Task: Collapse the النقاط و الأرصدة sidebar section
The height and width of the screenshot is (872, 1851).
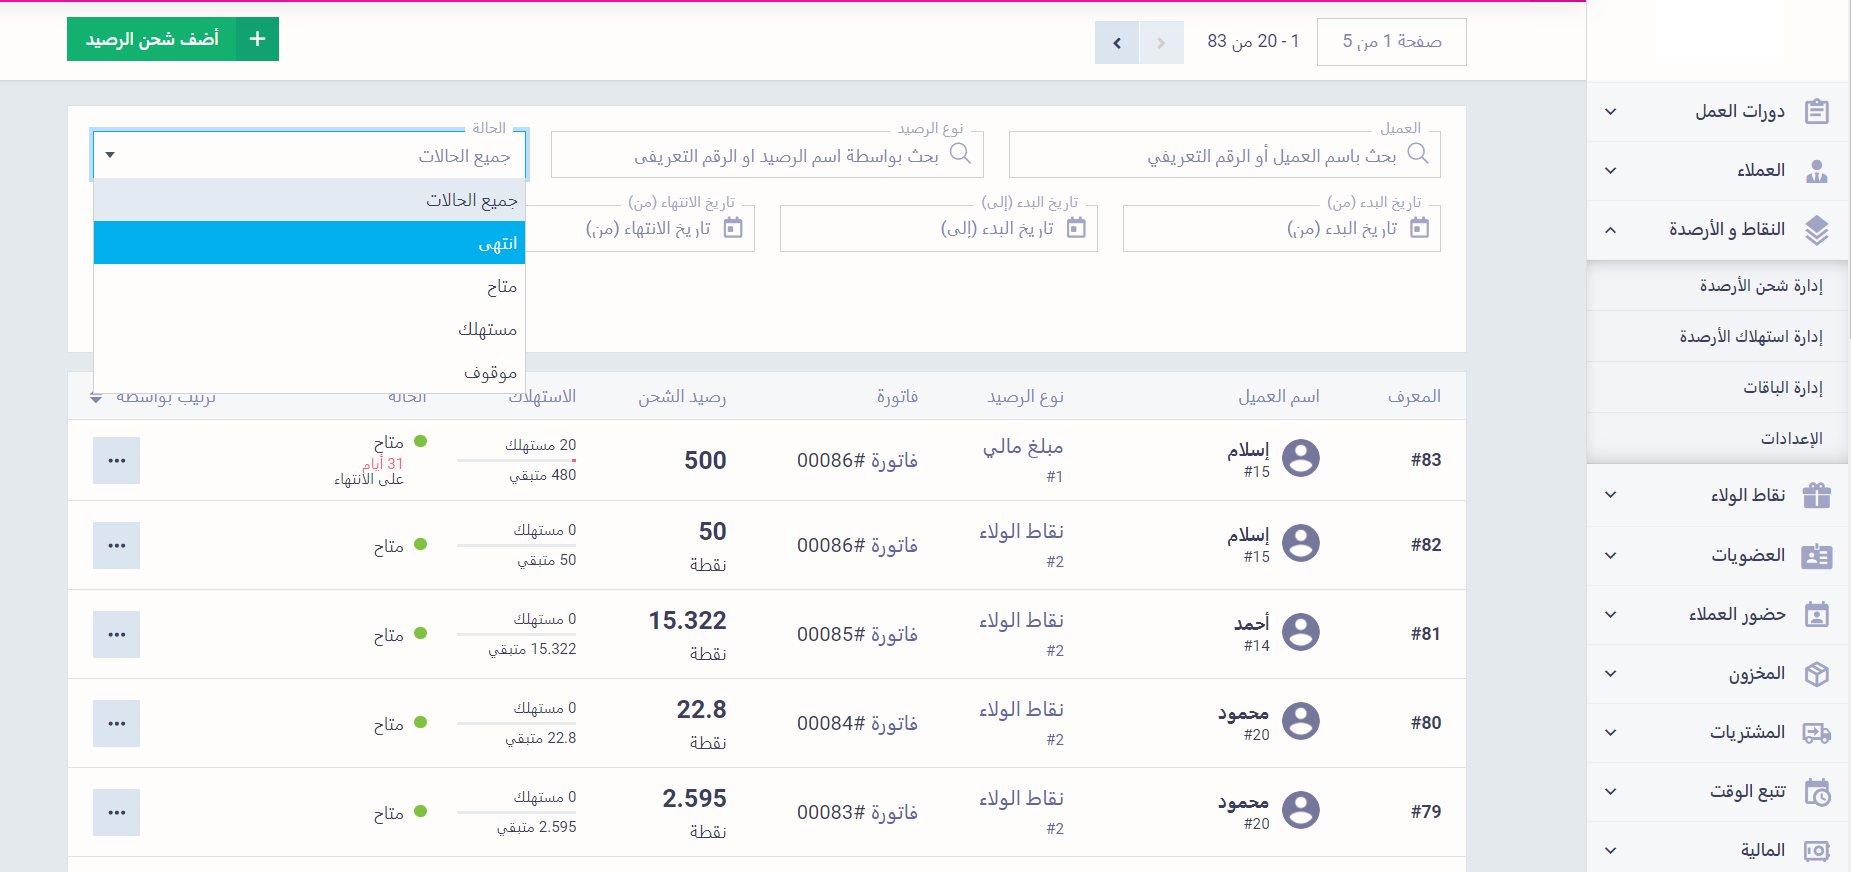Action: pos(1610,230)
